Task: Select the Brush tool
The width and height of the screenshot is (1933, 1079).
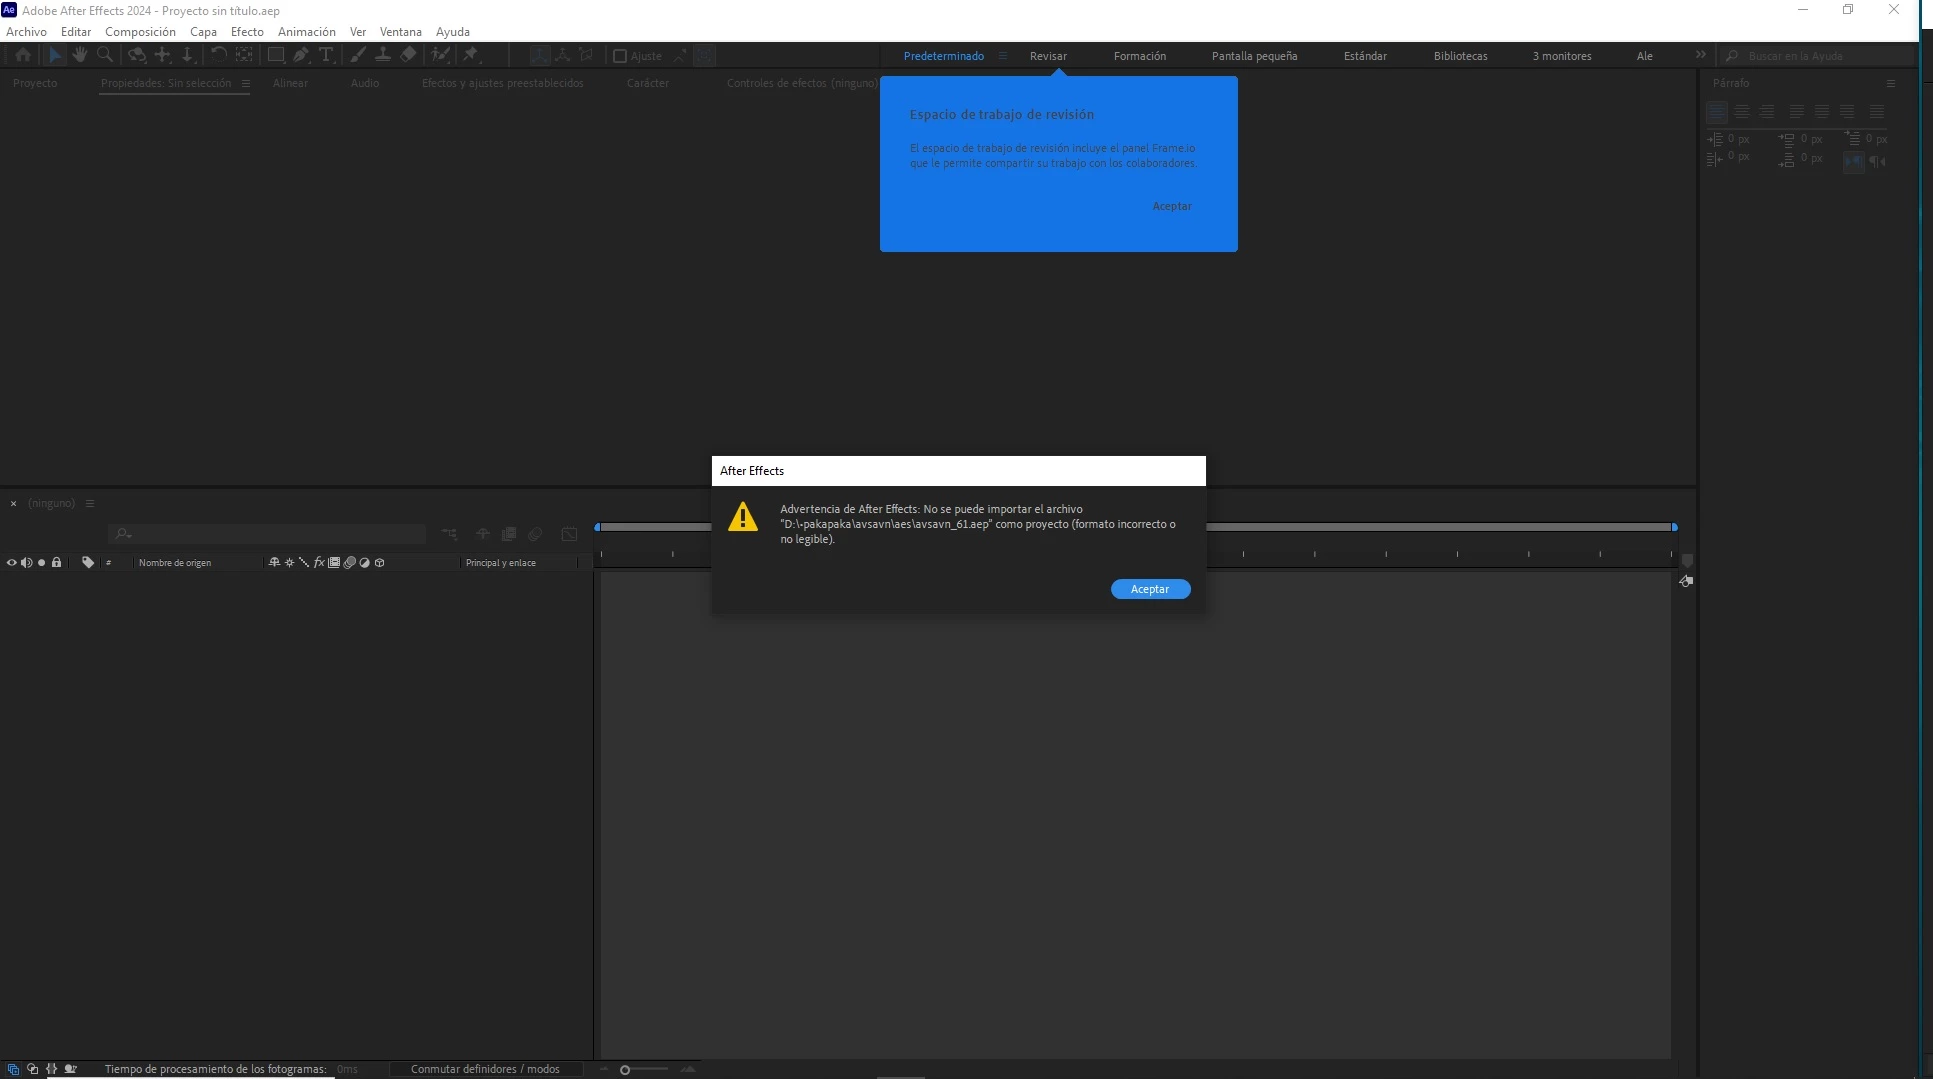Action: (358, 55)
